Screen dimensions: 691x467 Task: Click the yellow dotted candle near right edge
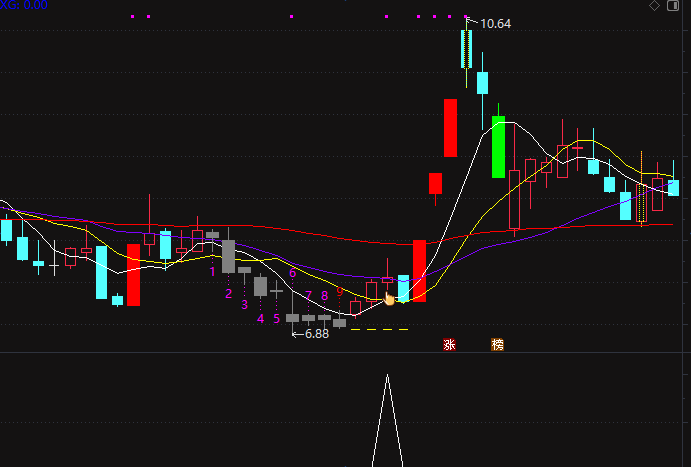[642, 203]
